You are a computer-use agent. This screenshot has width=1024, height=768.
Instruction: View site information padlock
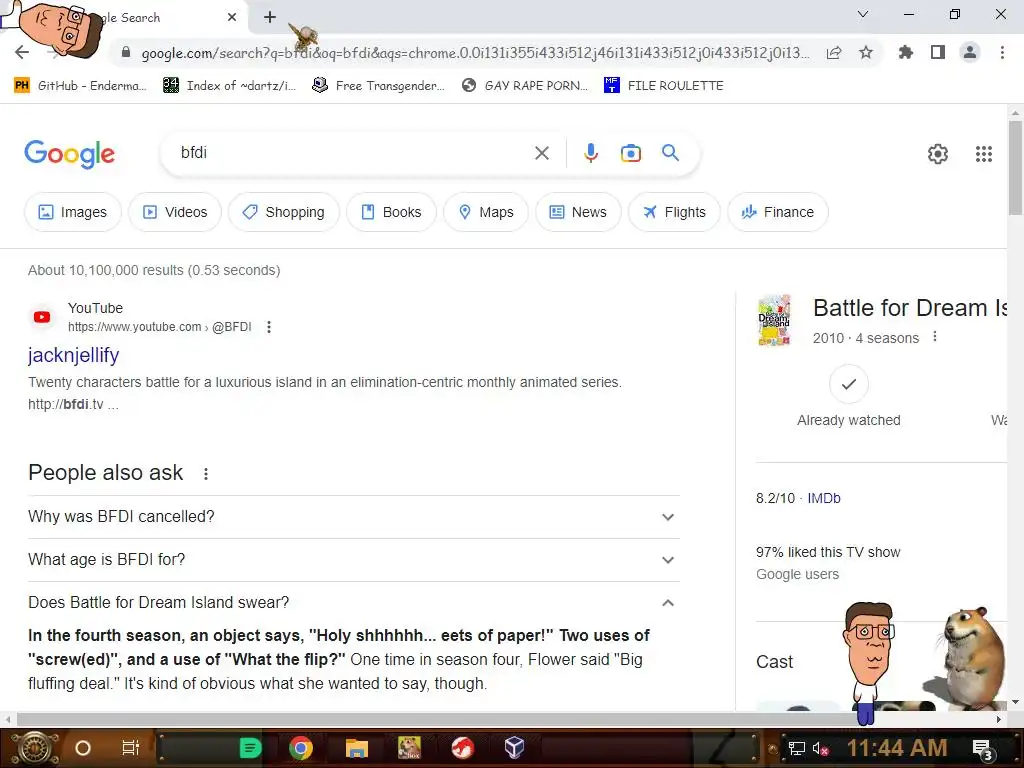126,52
